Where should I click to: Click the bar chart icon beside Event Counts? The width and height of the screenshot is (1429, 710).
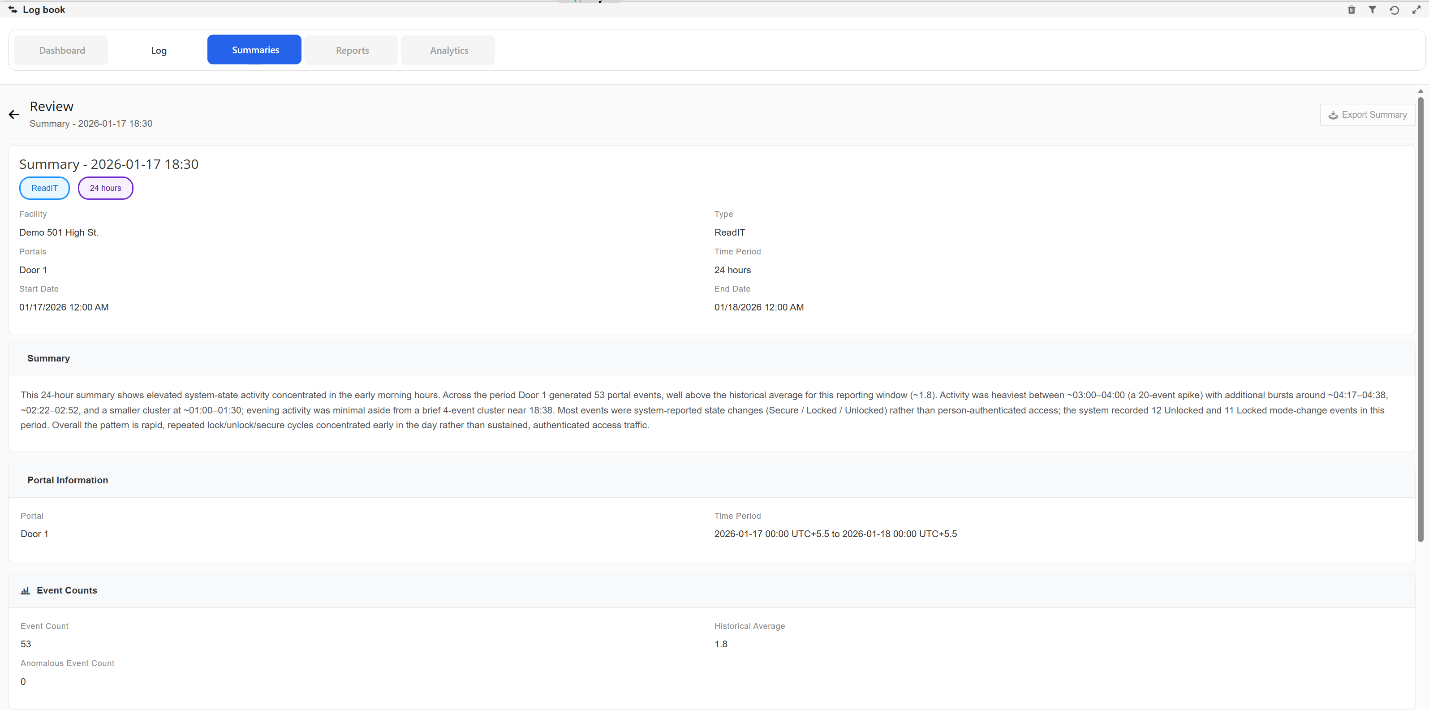tap(25, 590)
